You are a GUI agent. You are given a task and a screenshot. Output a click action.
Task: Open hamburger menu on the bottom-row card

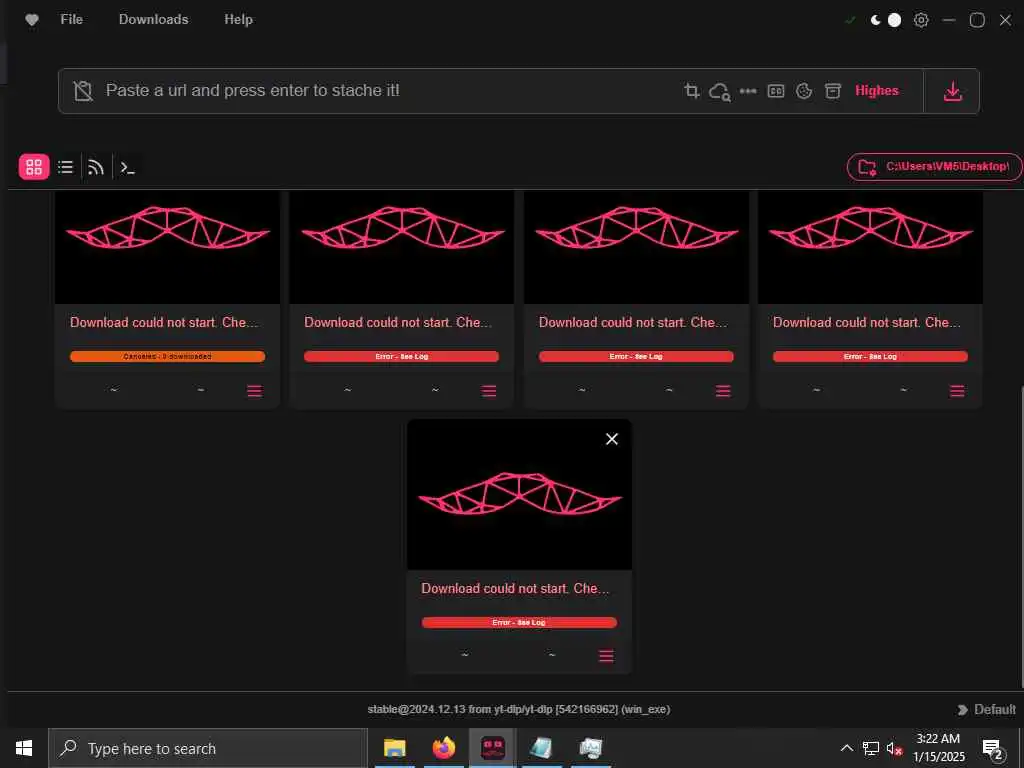606,656
